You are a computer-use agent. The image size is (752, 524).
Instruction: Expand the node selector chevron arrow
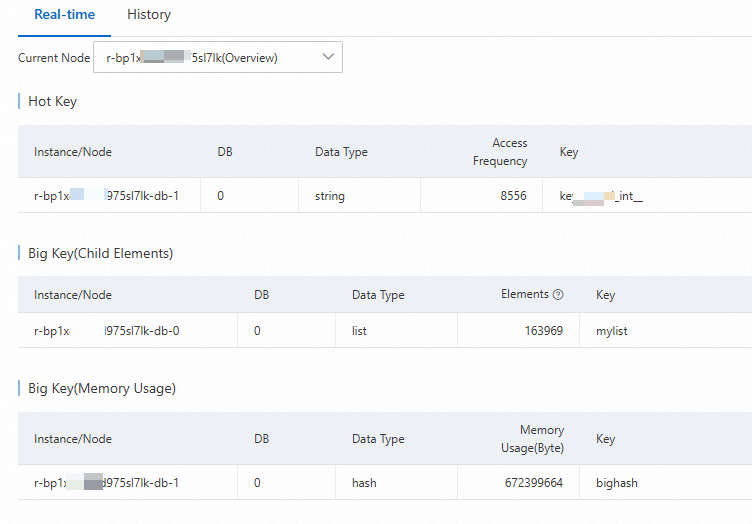328,58
